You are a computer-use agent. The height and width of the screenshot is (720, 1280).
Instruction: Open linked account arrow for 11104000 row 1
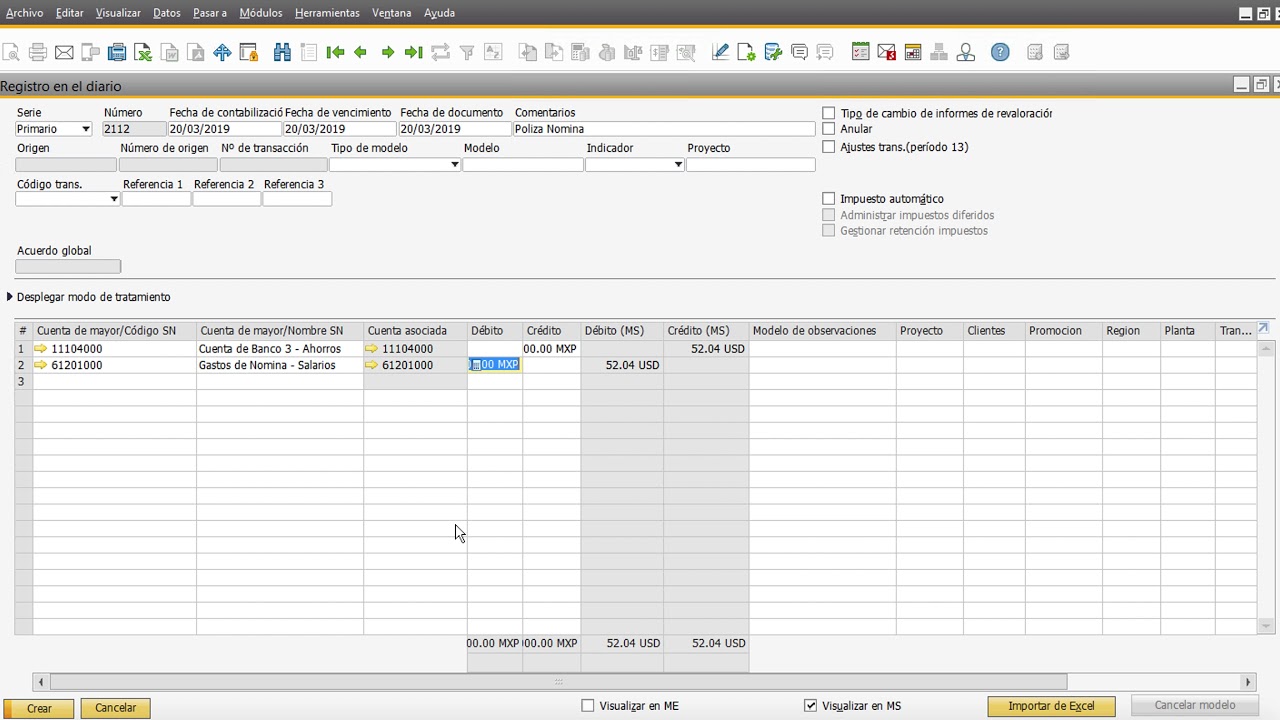41,349
